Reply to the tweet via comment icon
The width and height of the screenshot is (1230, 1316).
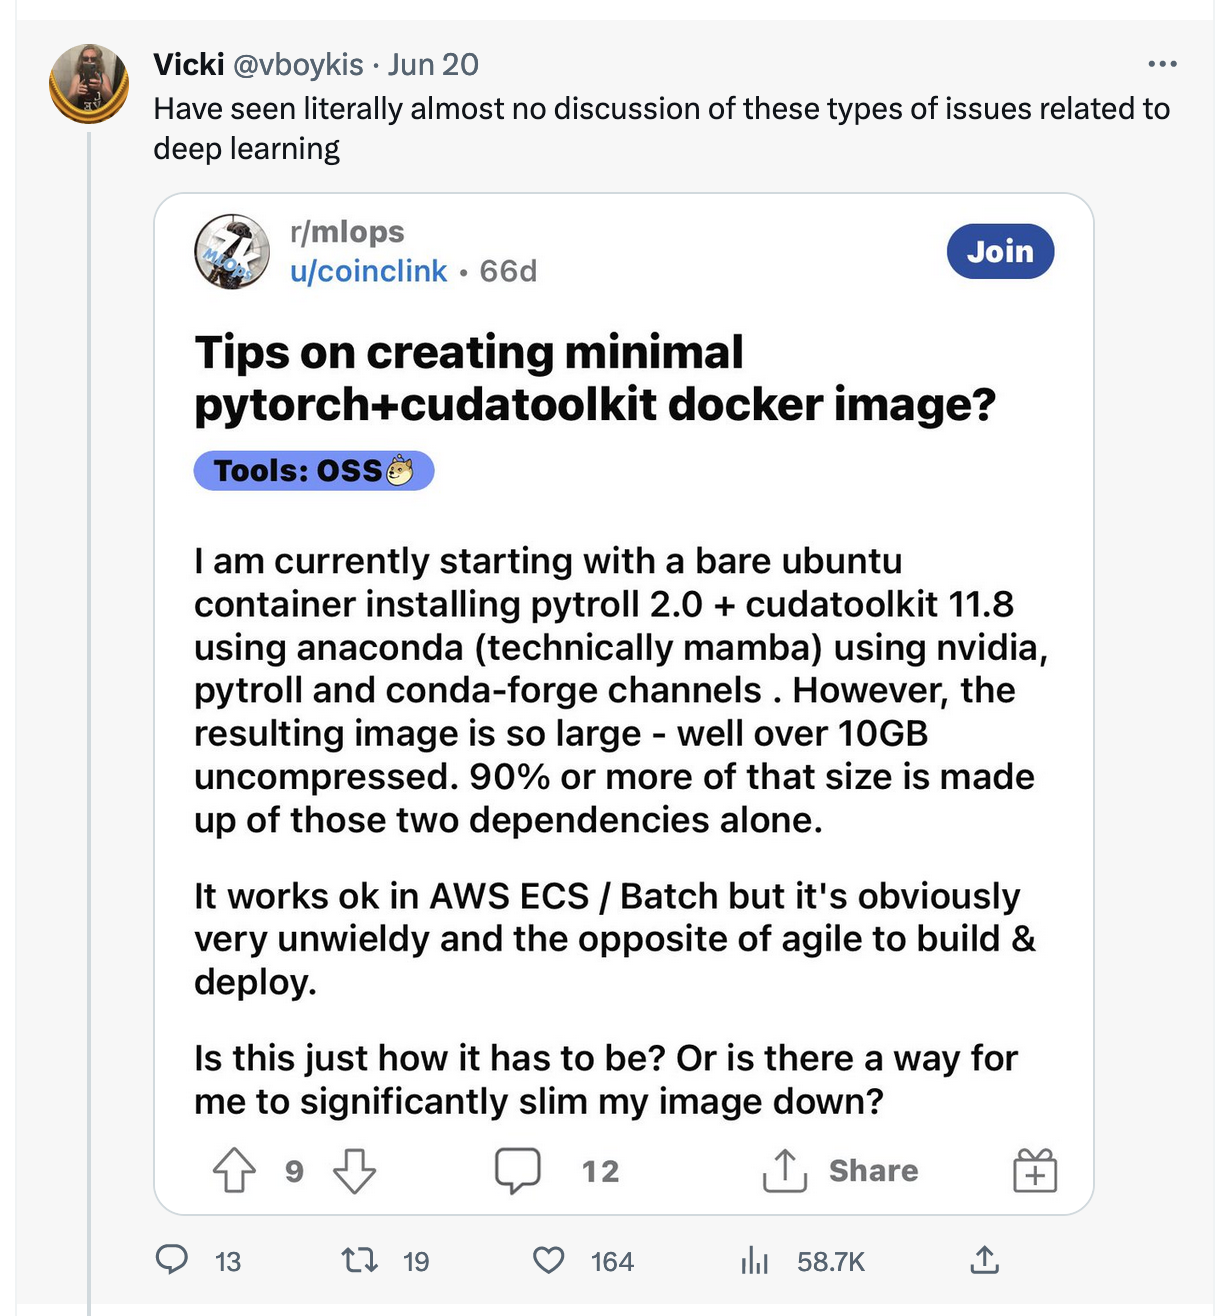[x=172, y=1260]
